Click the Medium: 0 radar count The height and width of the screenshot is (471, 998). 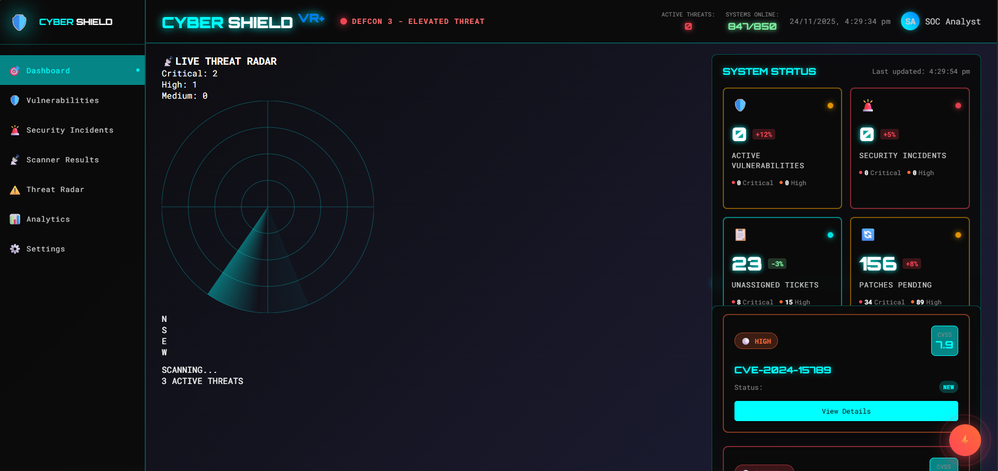pyautogui.click(x=185, y=96)
